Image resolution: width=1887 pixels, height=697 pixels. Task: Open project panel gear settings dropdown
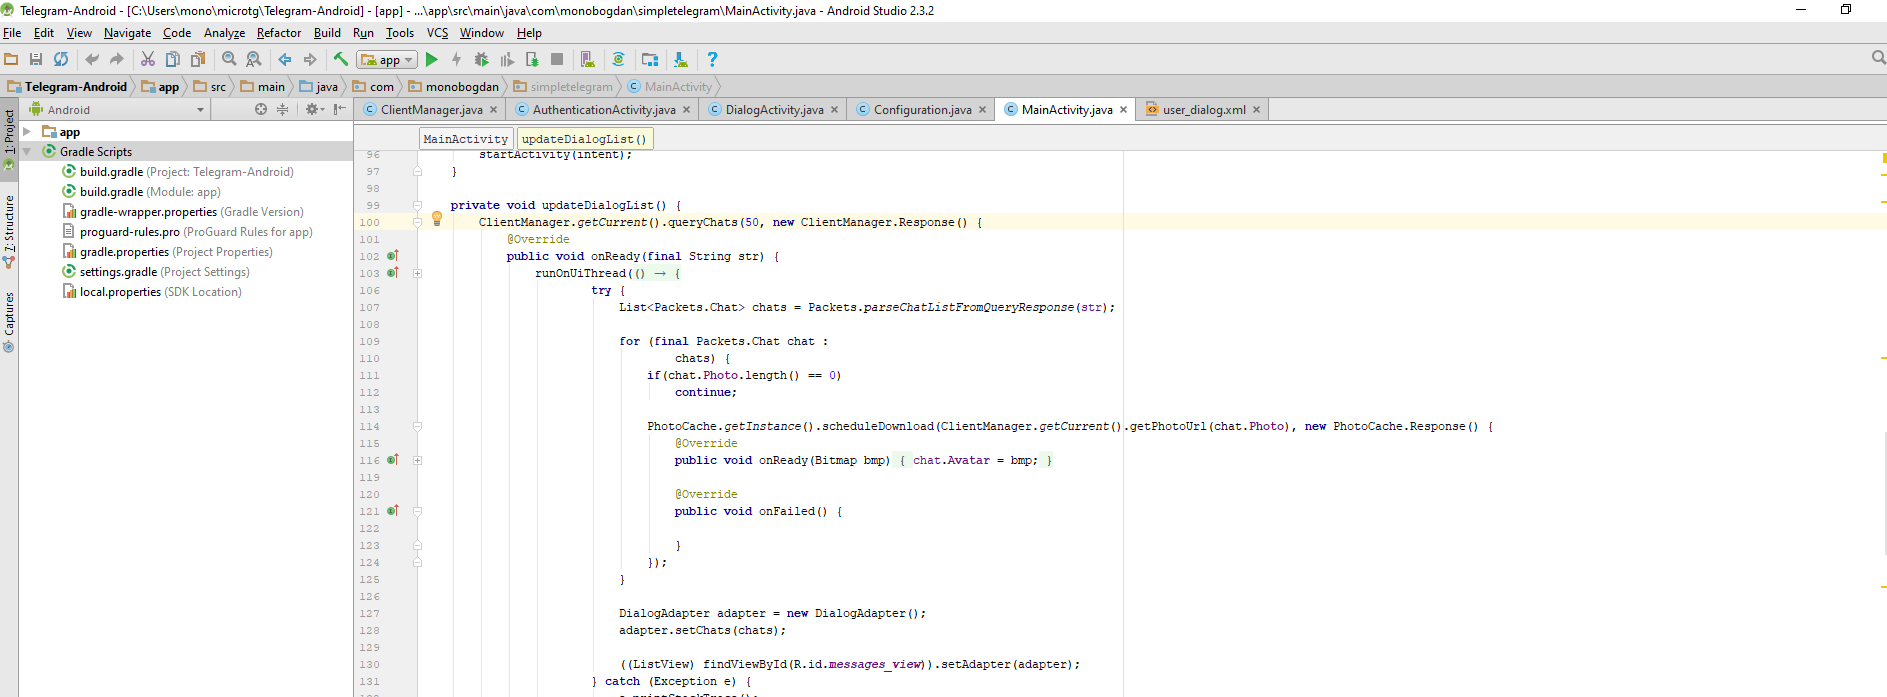click(315, 109)
